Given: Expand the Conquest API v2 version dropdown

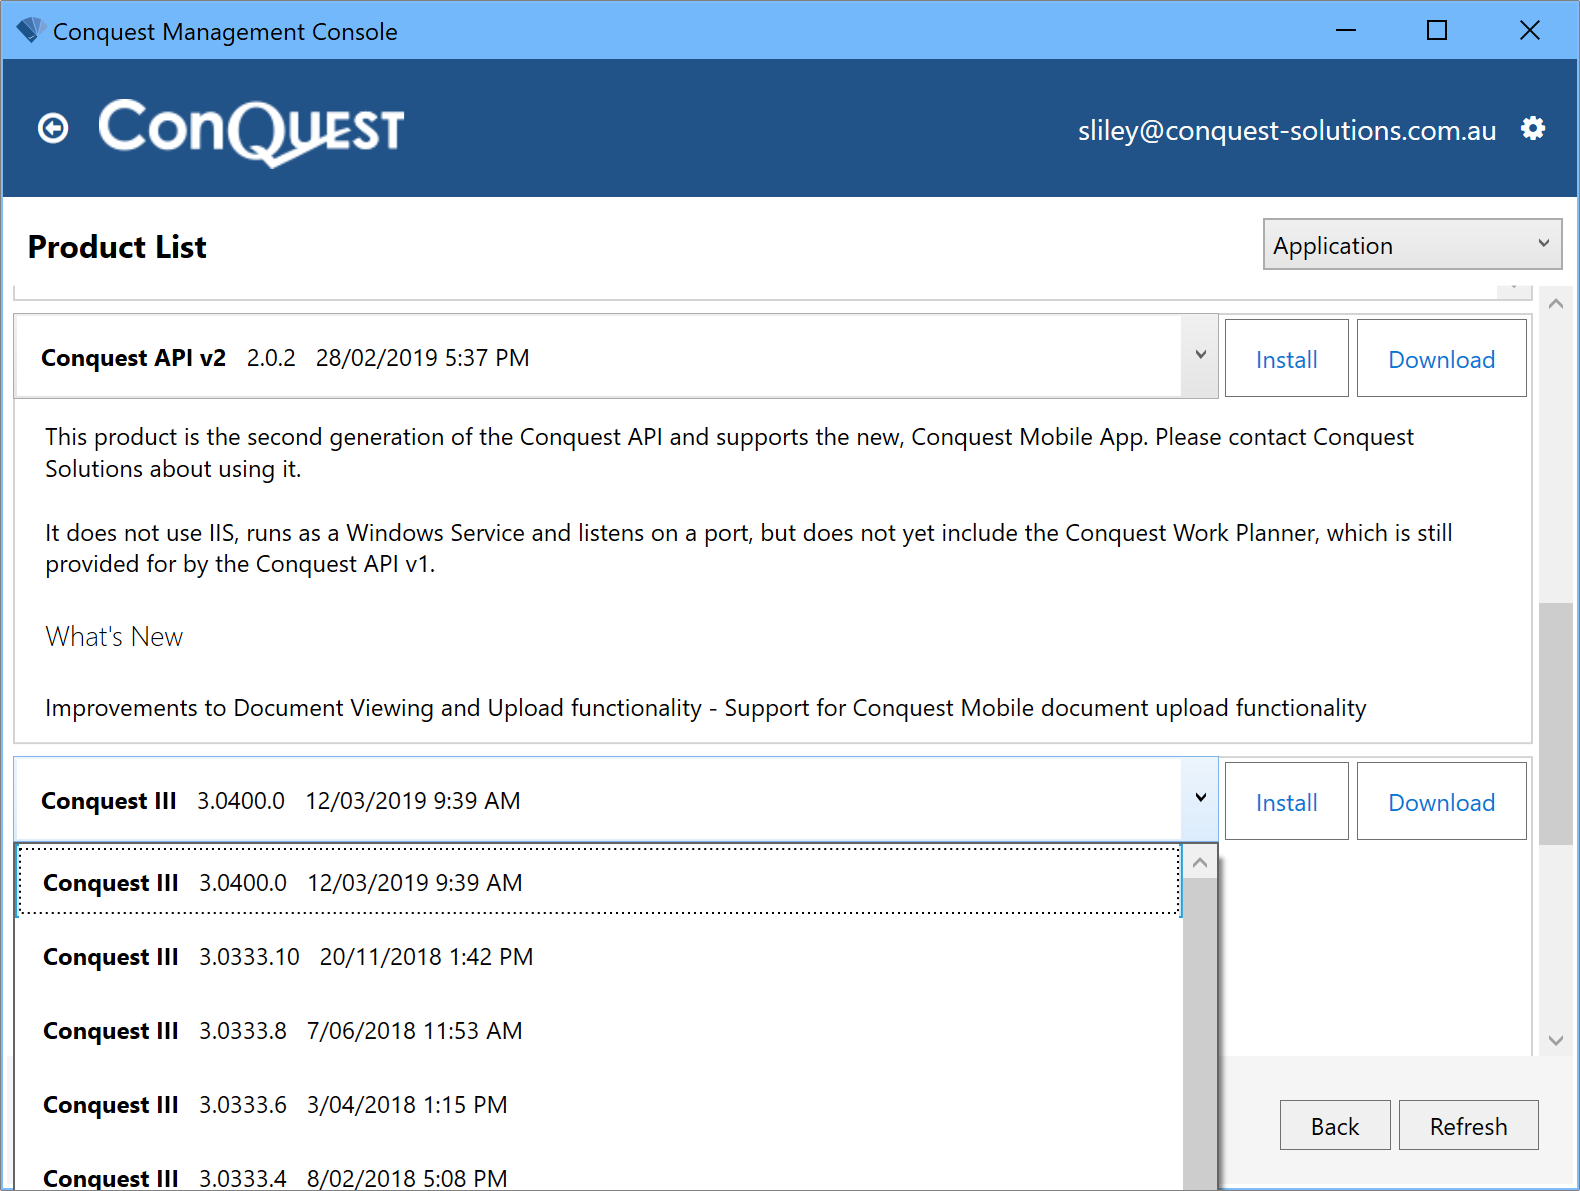Looking at the screenshot, I should (x=1200, y=356).
